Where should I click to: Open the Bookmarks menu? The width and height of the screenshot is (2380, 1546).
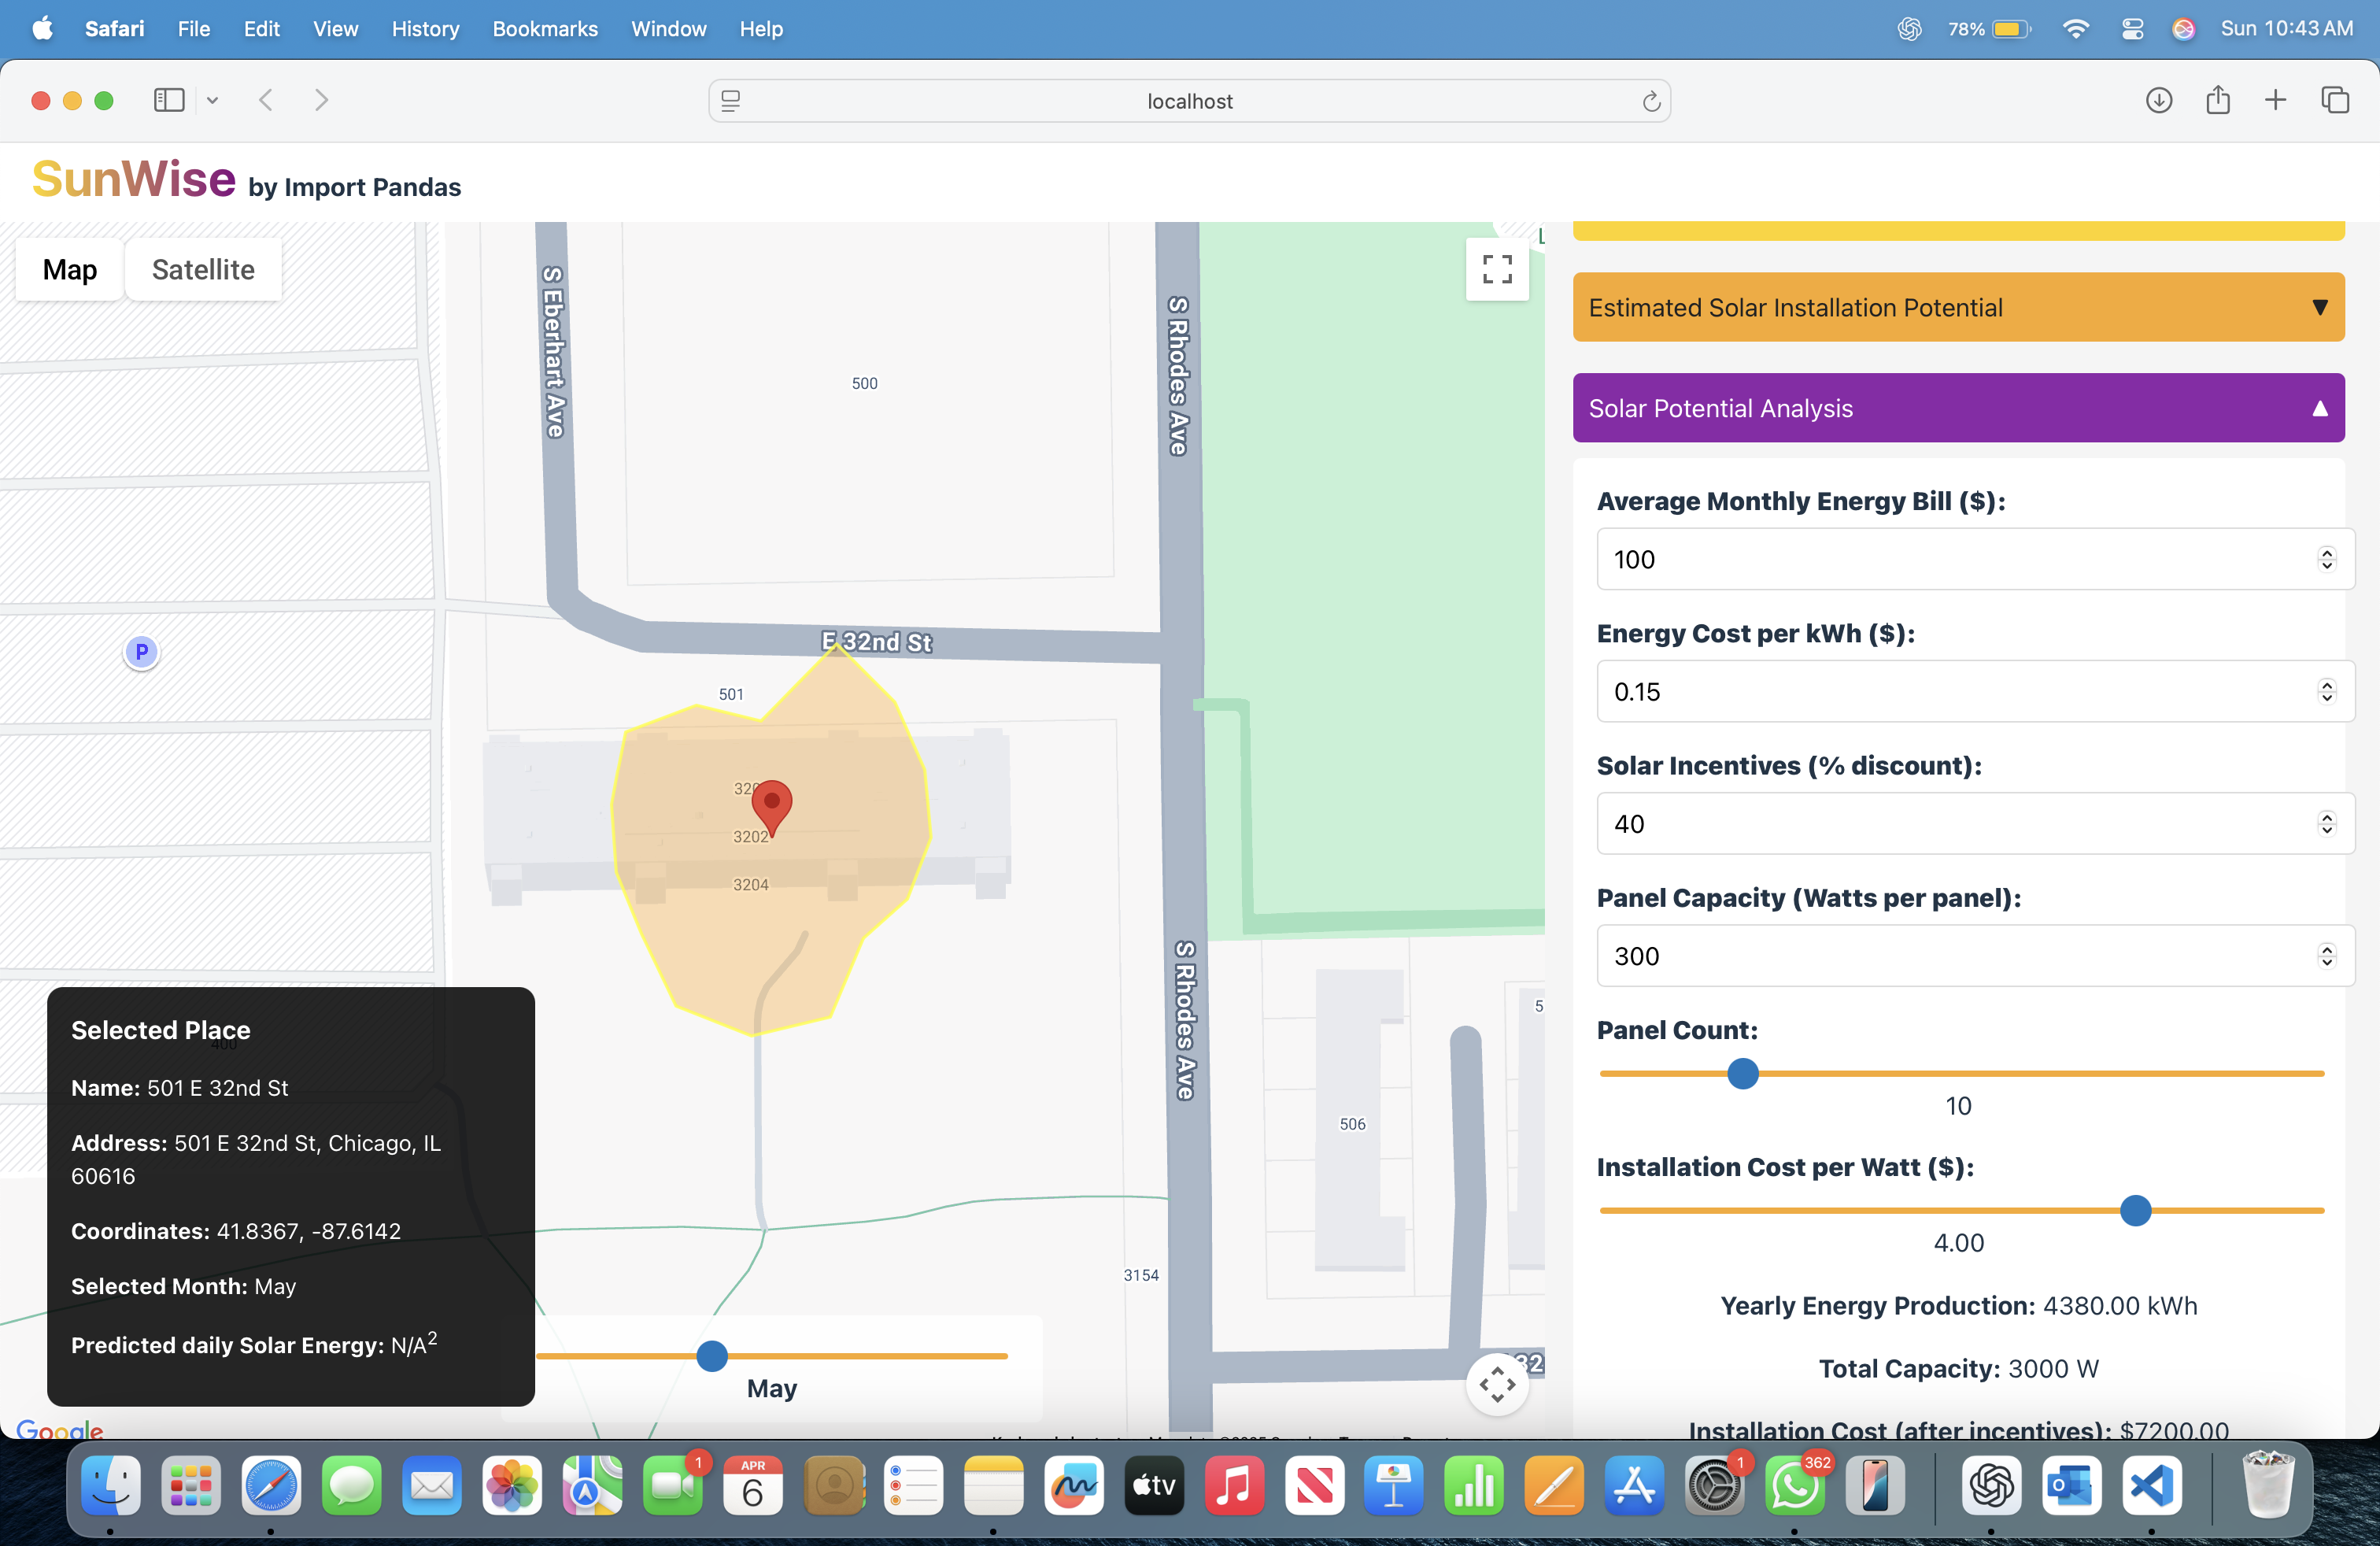pyautogui.click(x=544, y=29)
